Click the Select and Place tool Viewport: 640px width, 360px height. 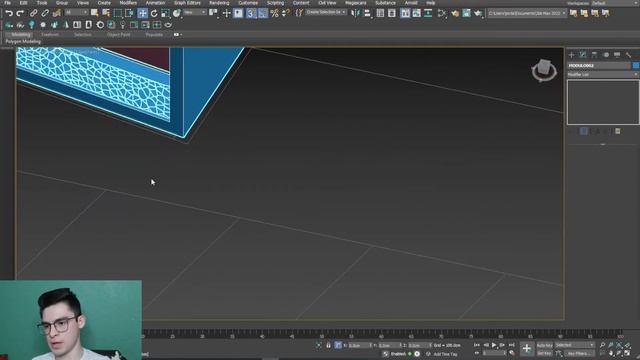pos(176,13)
